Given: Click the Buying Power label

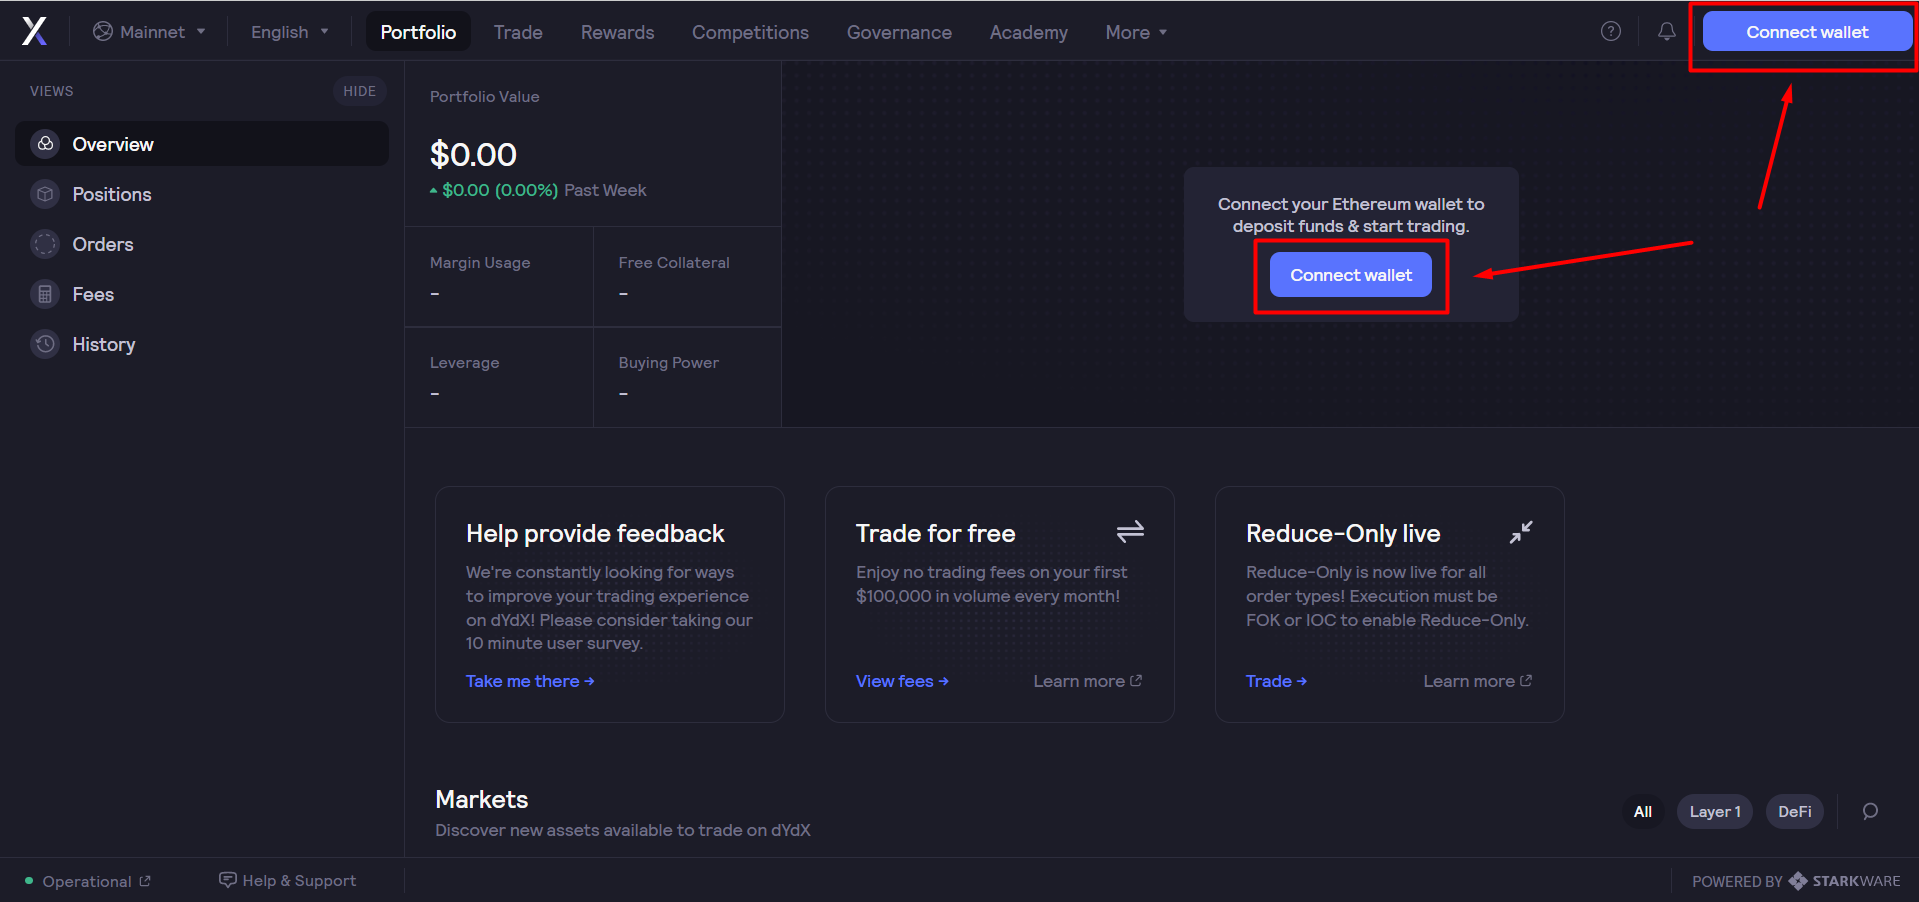Looking at the screenshot, I should click(x=668, y=363).
